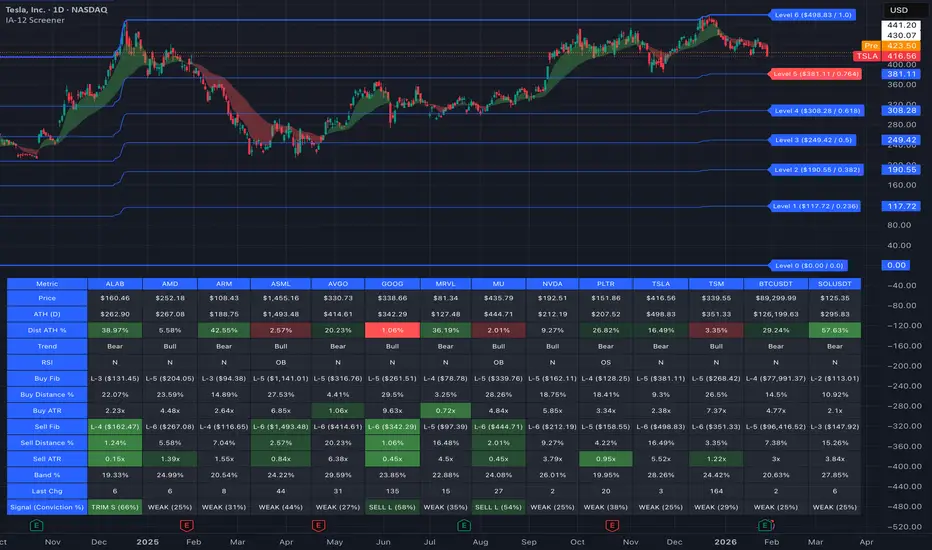932x550 pixels.
Task: Click the GOOG column header
Action: [392, 284]
